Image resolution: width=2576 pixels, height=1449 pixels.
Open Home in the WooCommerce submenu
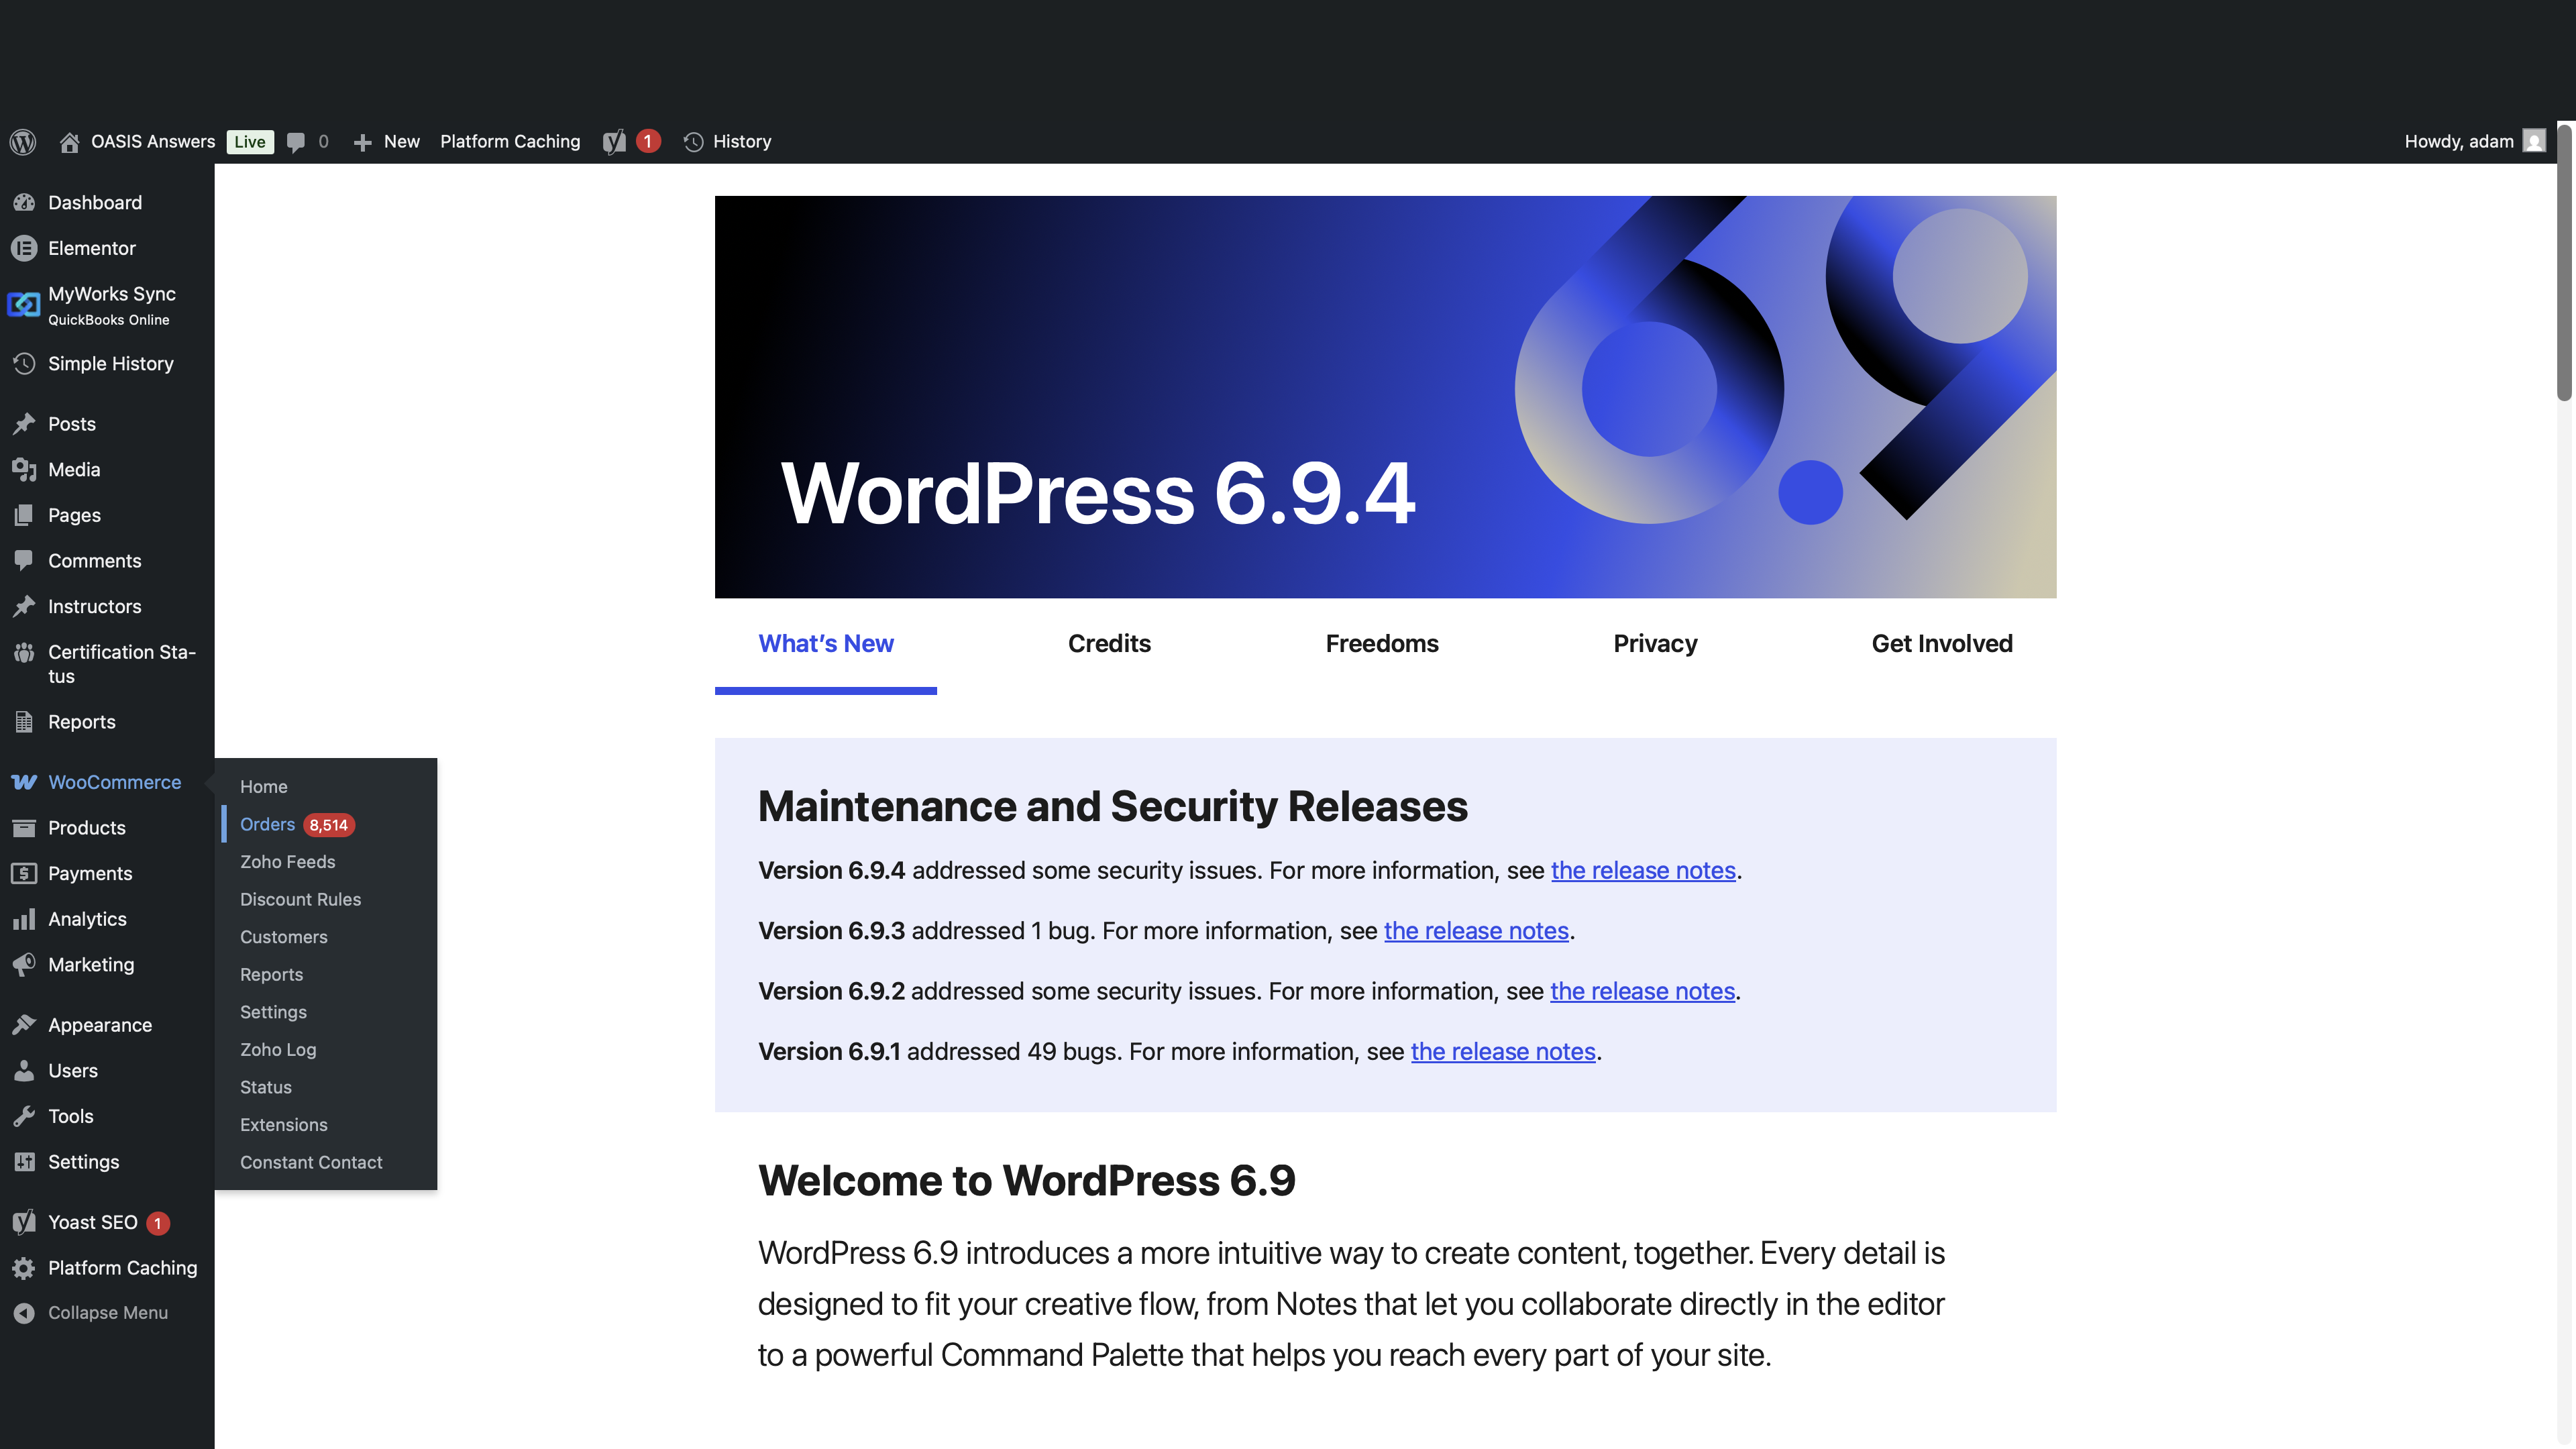point(264,787)
